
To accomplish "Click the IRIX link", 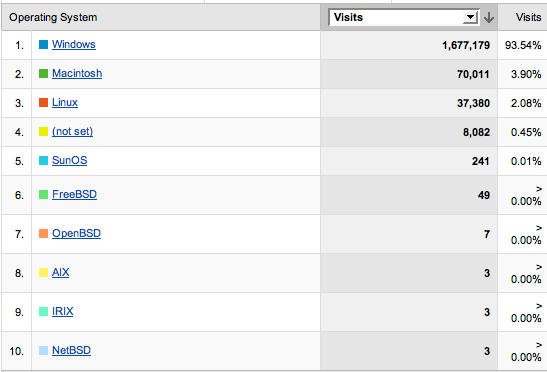I will pyautogui.click(x=63, y=311).
